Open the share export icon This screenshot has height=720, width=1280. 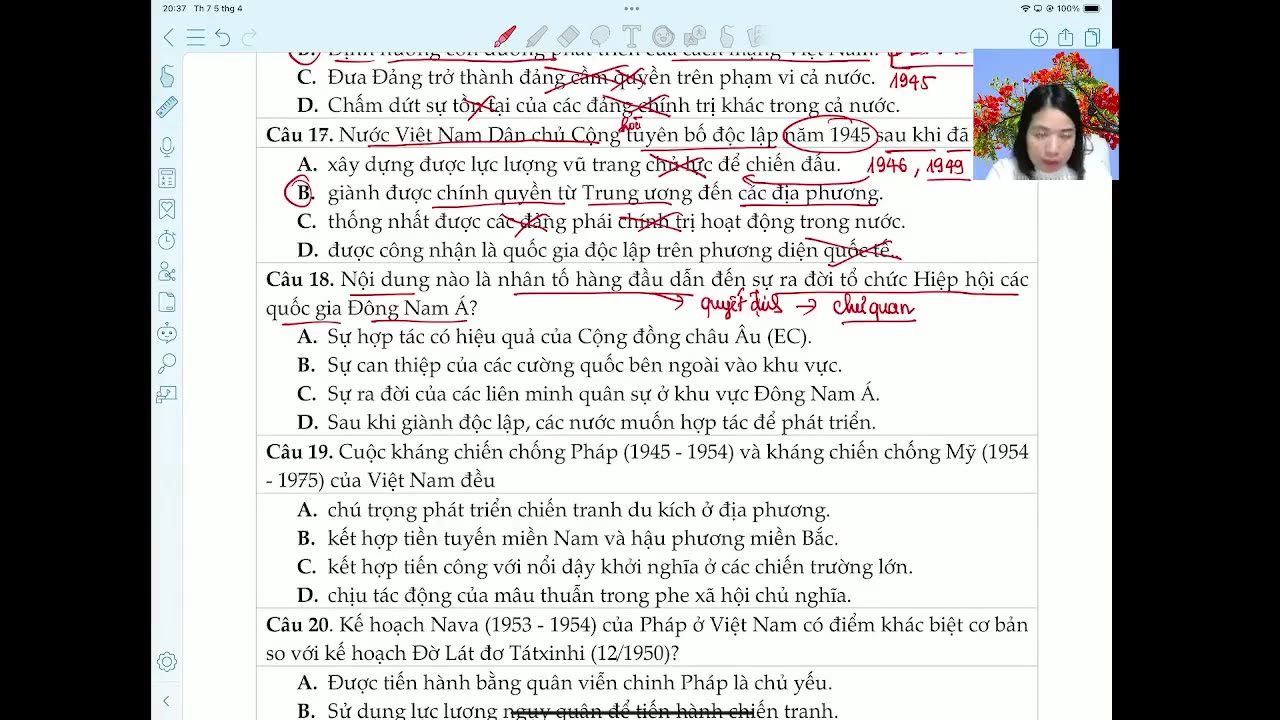pyautogui.click(x=1065, y=38)
